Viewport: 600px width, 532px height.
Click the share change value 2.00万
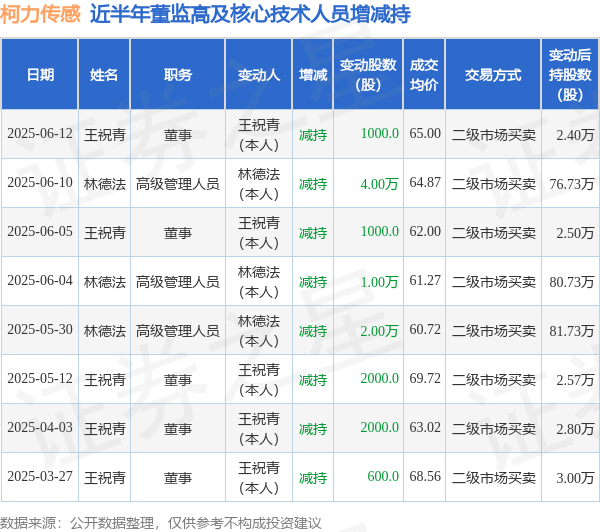379,331
